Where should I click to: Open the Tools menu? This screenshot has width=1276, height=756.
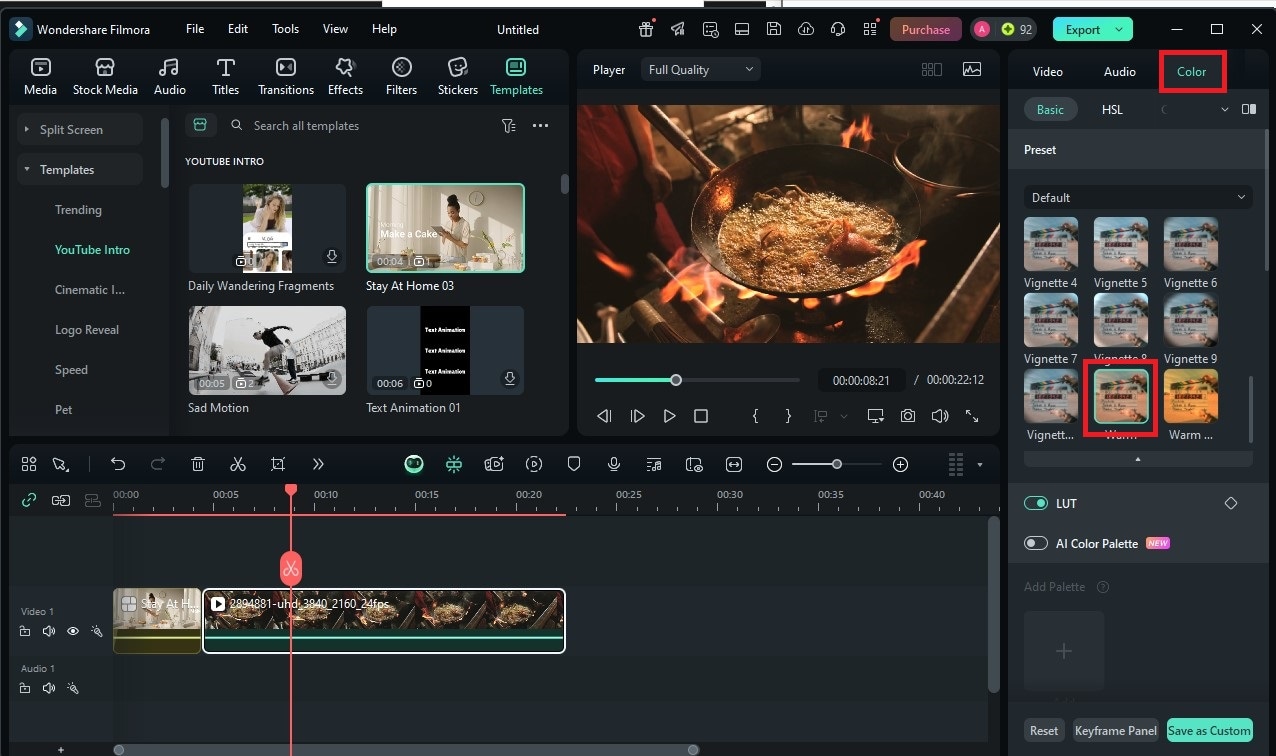(x=285, y=29)
